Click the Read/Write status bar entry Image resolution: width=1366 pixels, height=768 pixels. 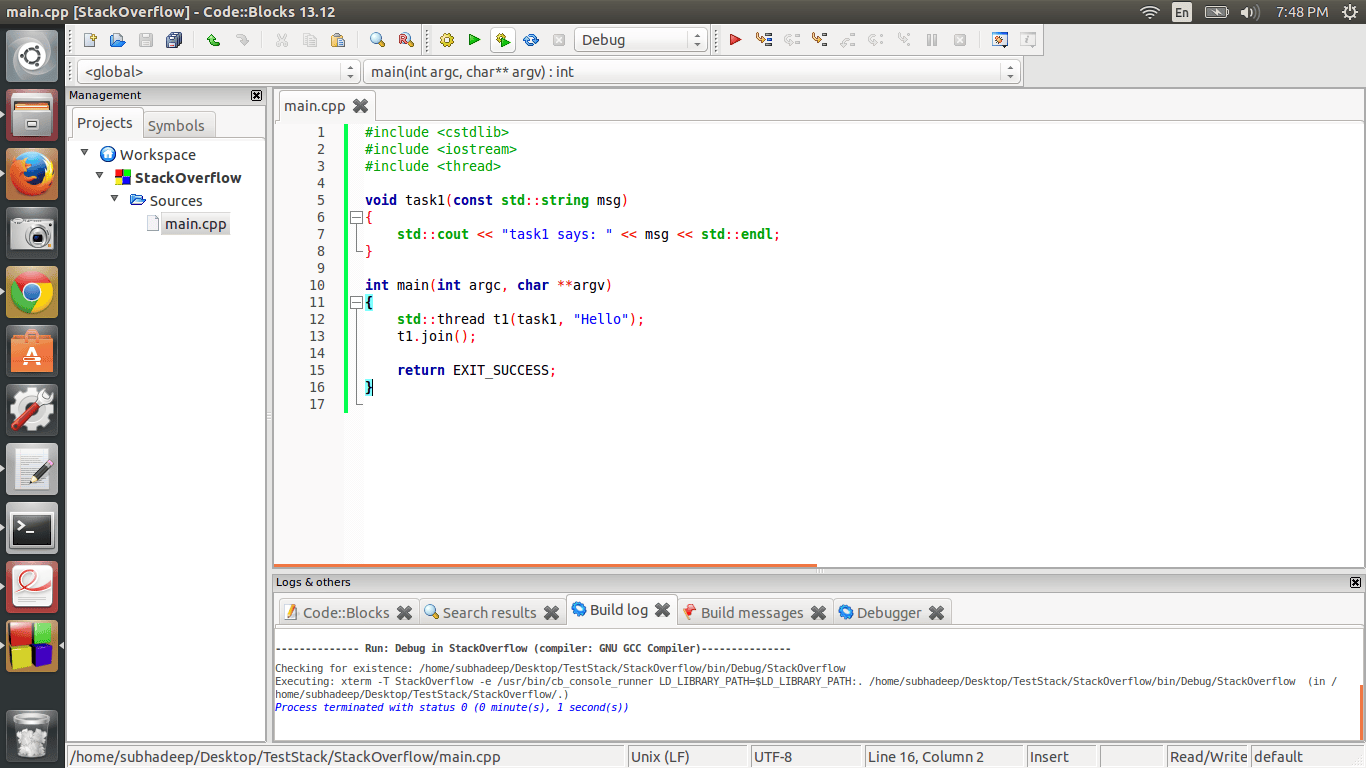pos(1207,757)
